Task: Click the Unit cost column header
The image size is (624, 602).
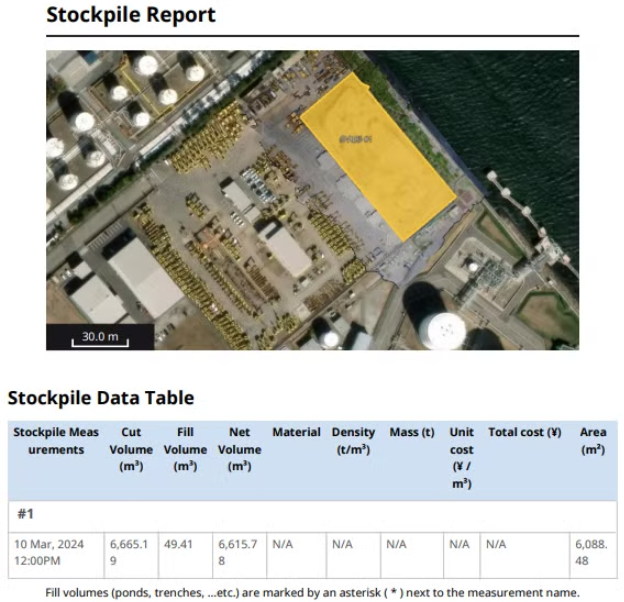Action: (x=461, y=457)
